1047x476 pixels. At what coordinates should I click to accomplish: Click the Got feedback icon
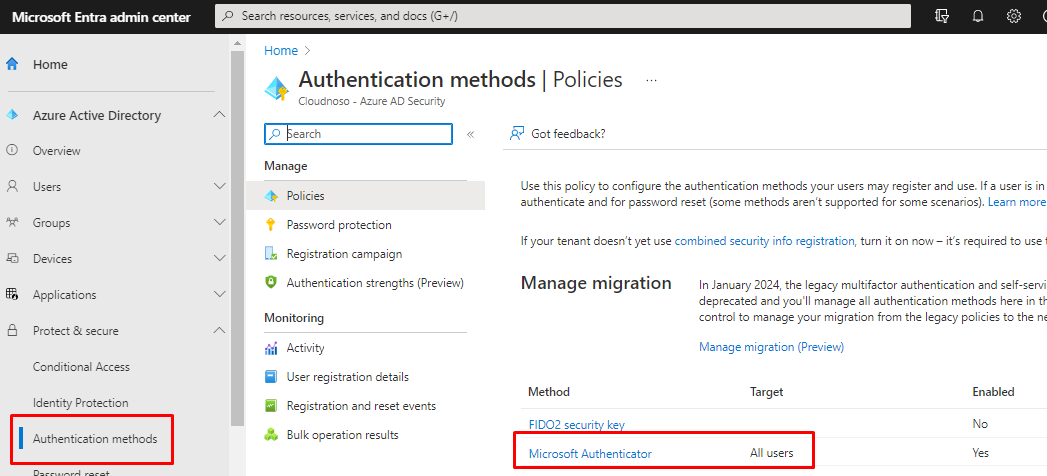(x=517, y=133)
